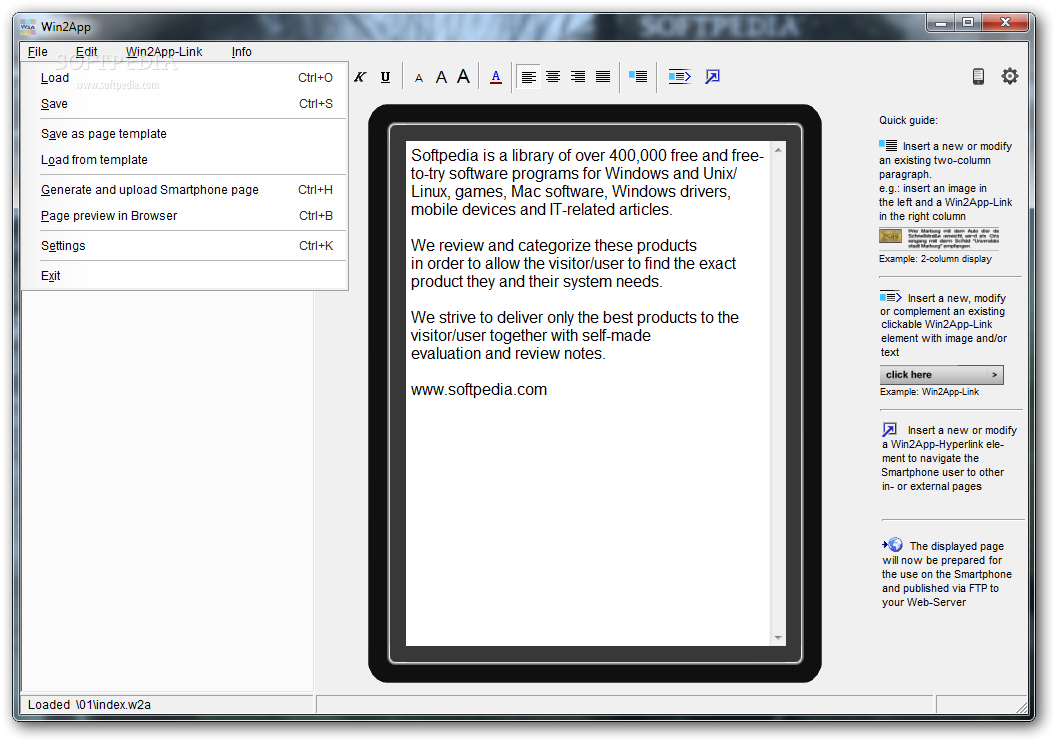Screen dimensions: 1056x742
Task: Click scrollbar up arrow in page editor
Action: click(778, 150)
